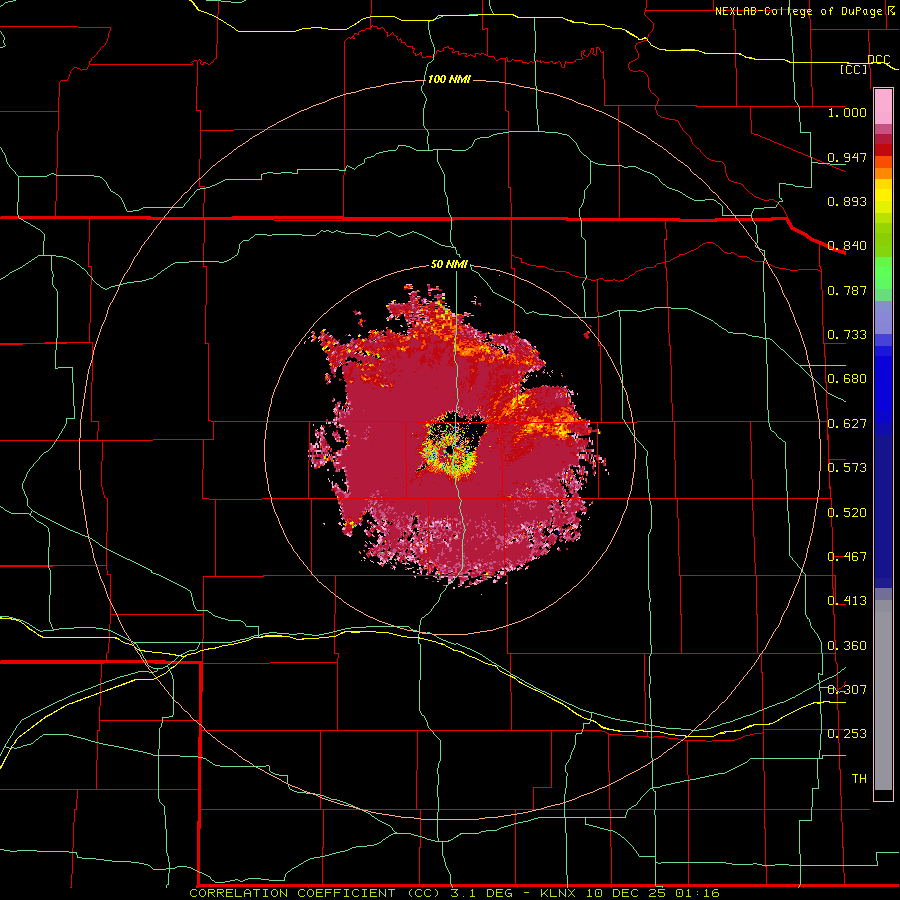
Task: Select the 0.360 scale value
Action: (847, 646)
